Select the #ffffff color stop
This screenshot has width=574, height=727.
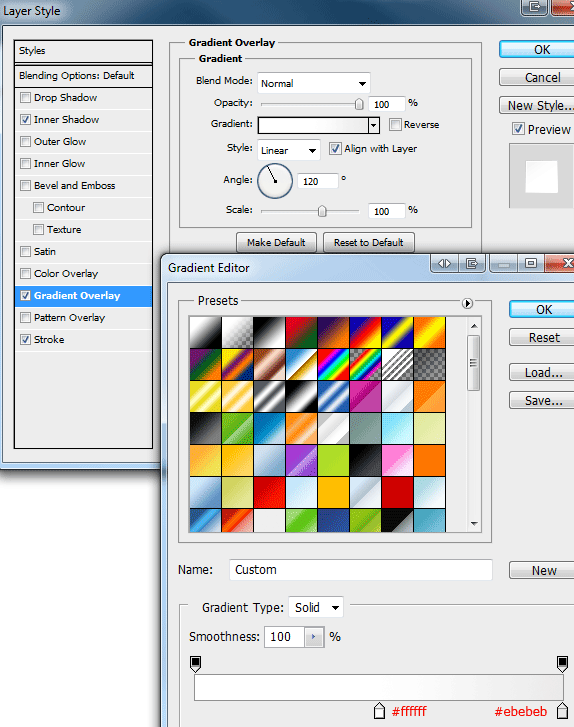coord(379,710)
